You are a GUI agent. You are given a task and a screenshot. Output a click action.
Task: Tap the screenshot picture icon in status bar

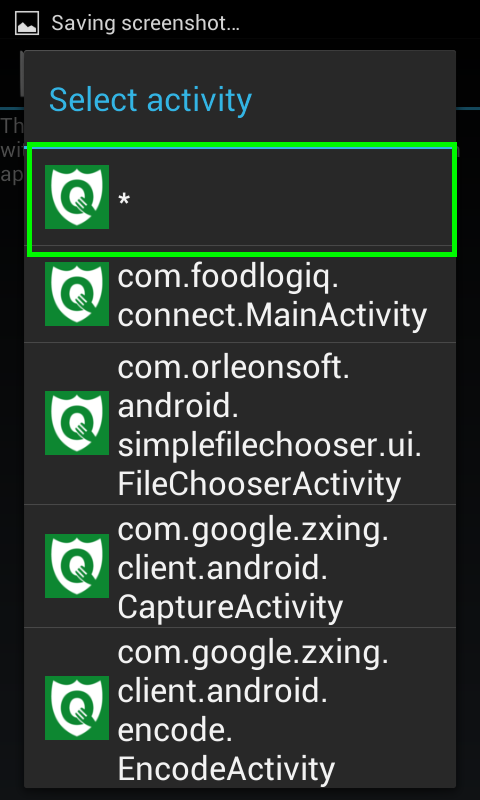[x=27, y=23]
